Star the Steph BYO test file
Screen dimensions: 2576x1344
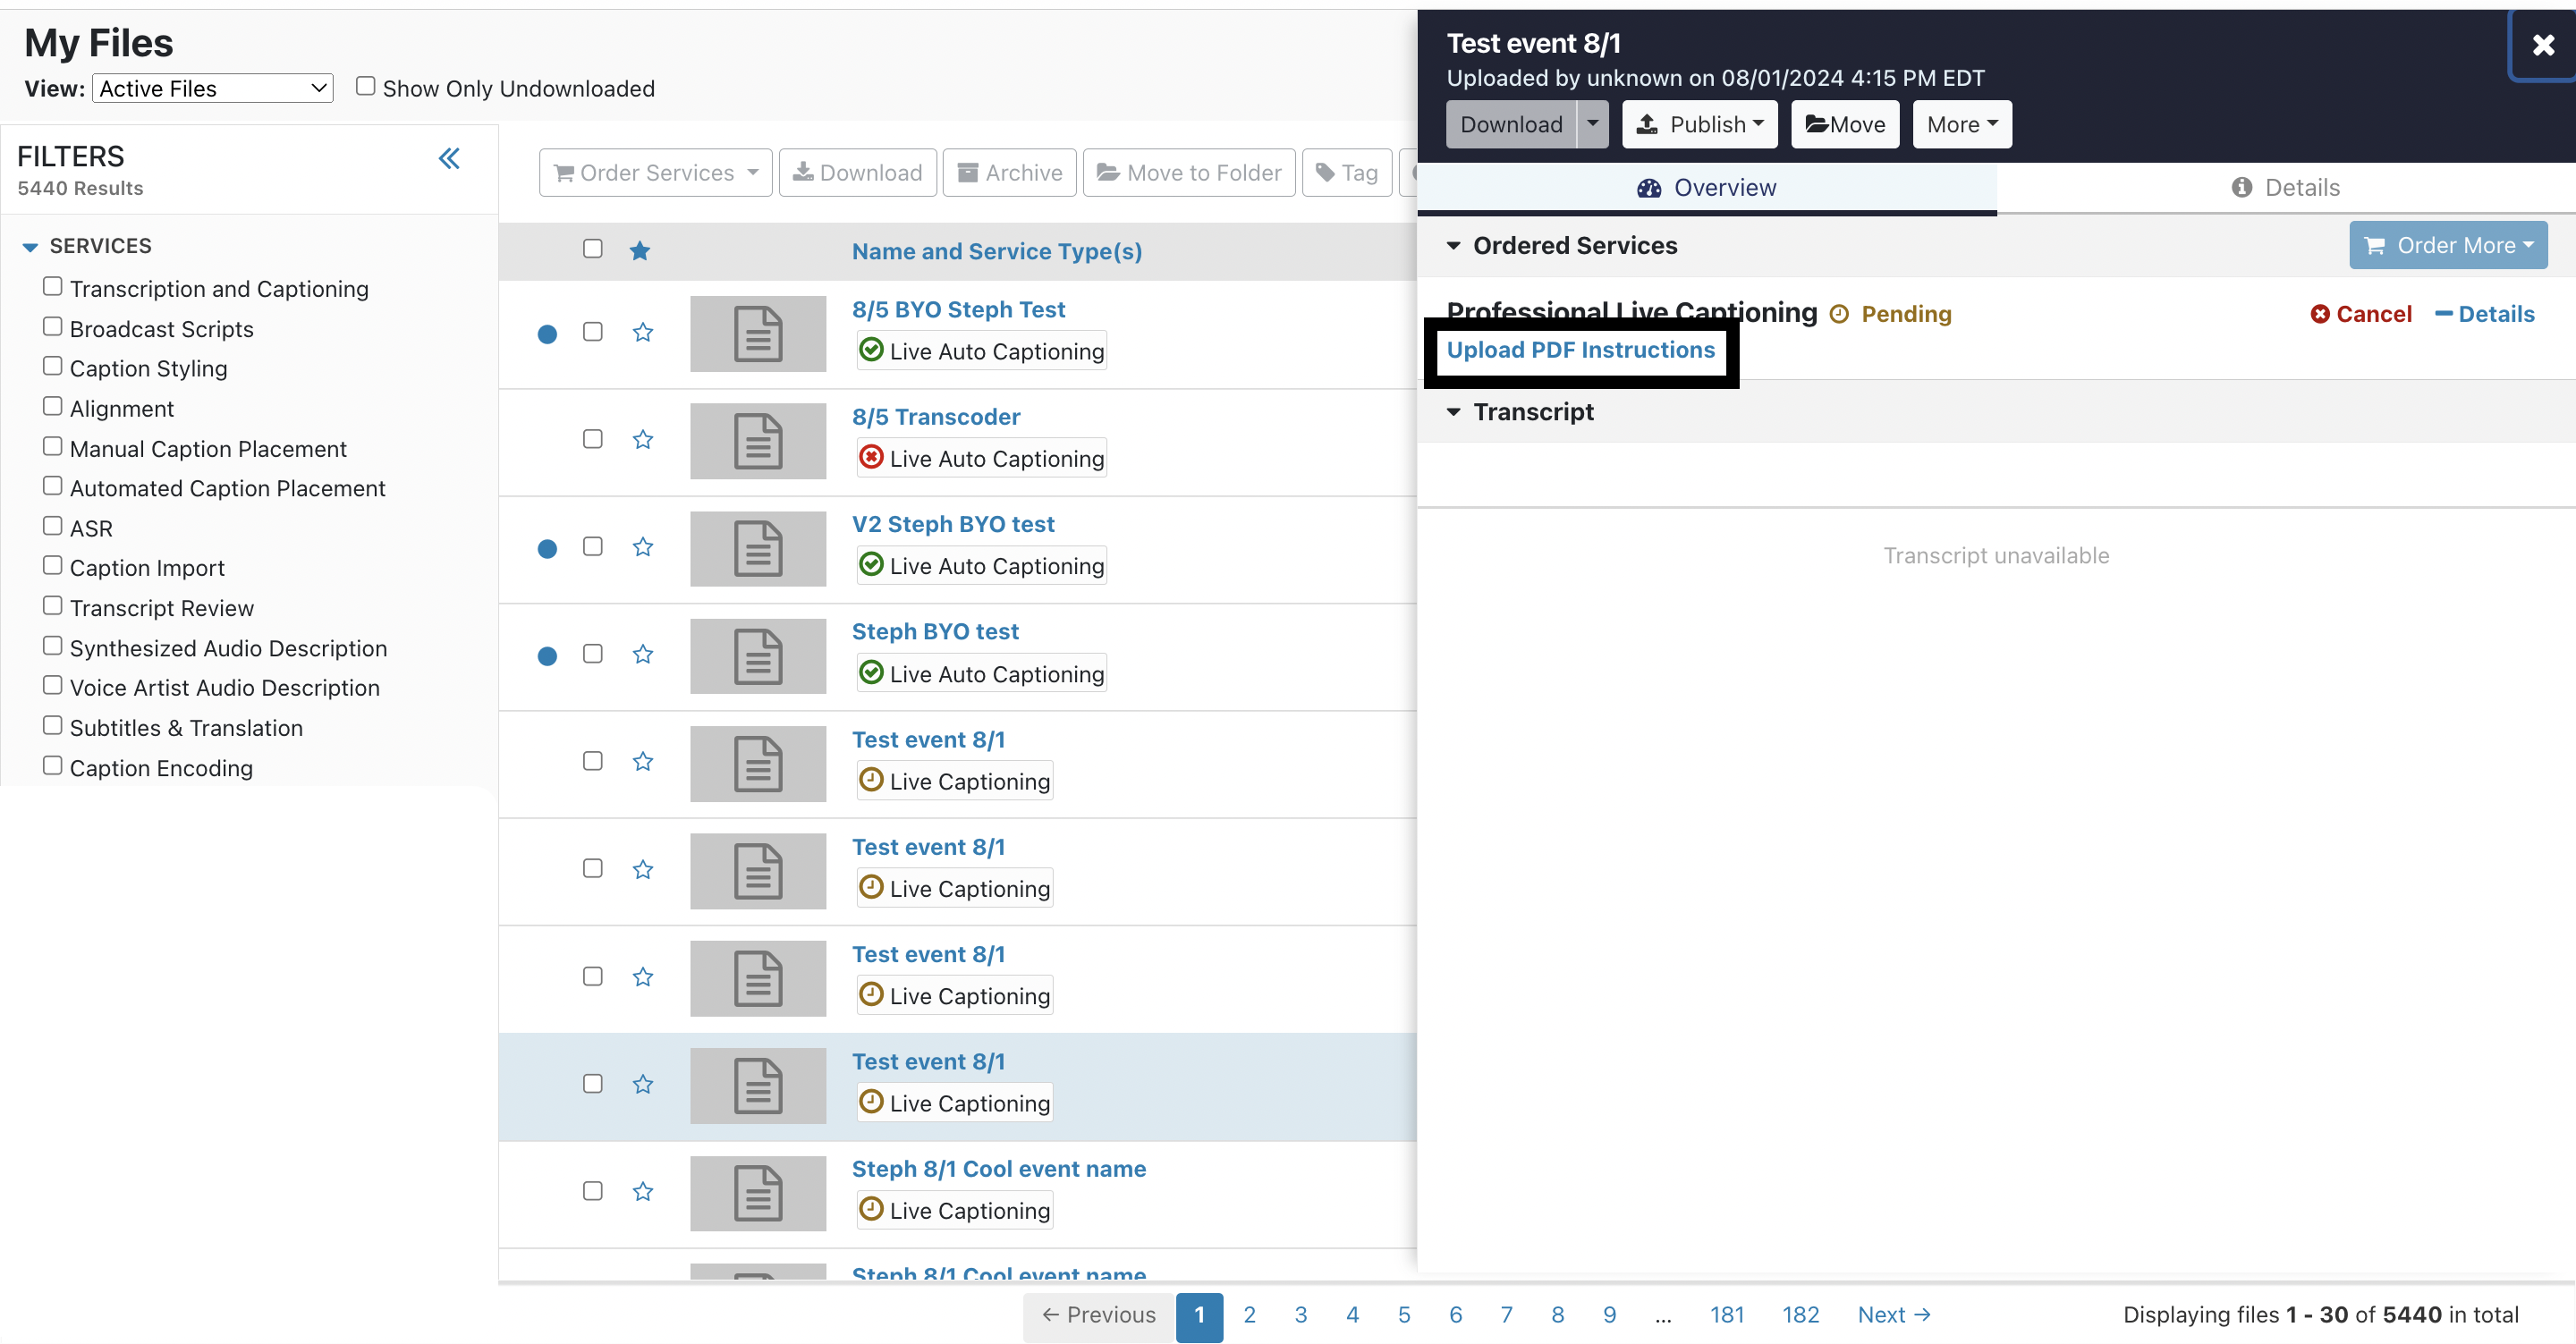pyautogui.click(x=643, y=654)
